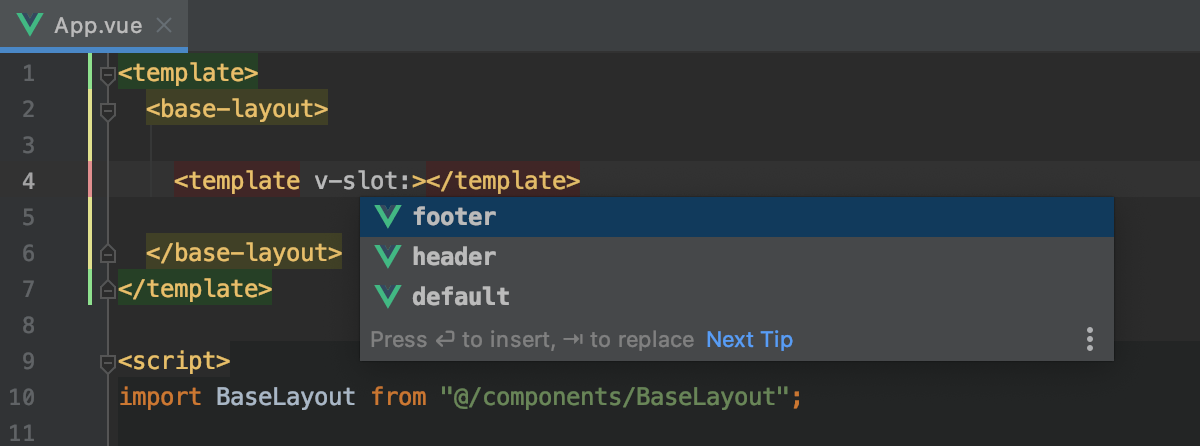The width and height of the screenshot is (1200, 446).
Task: Collapse the opening template block on line 1
Action: pos(108,73)
